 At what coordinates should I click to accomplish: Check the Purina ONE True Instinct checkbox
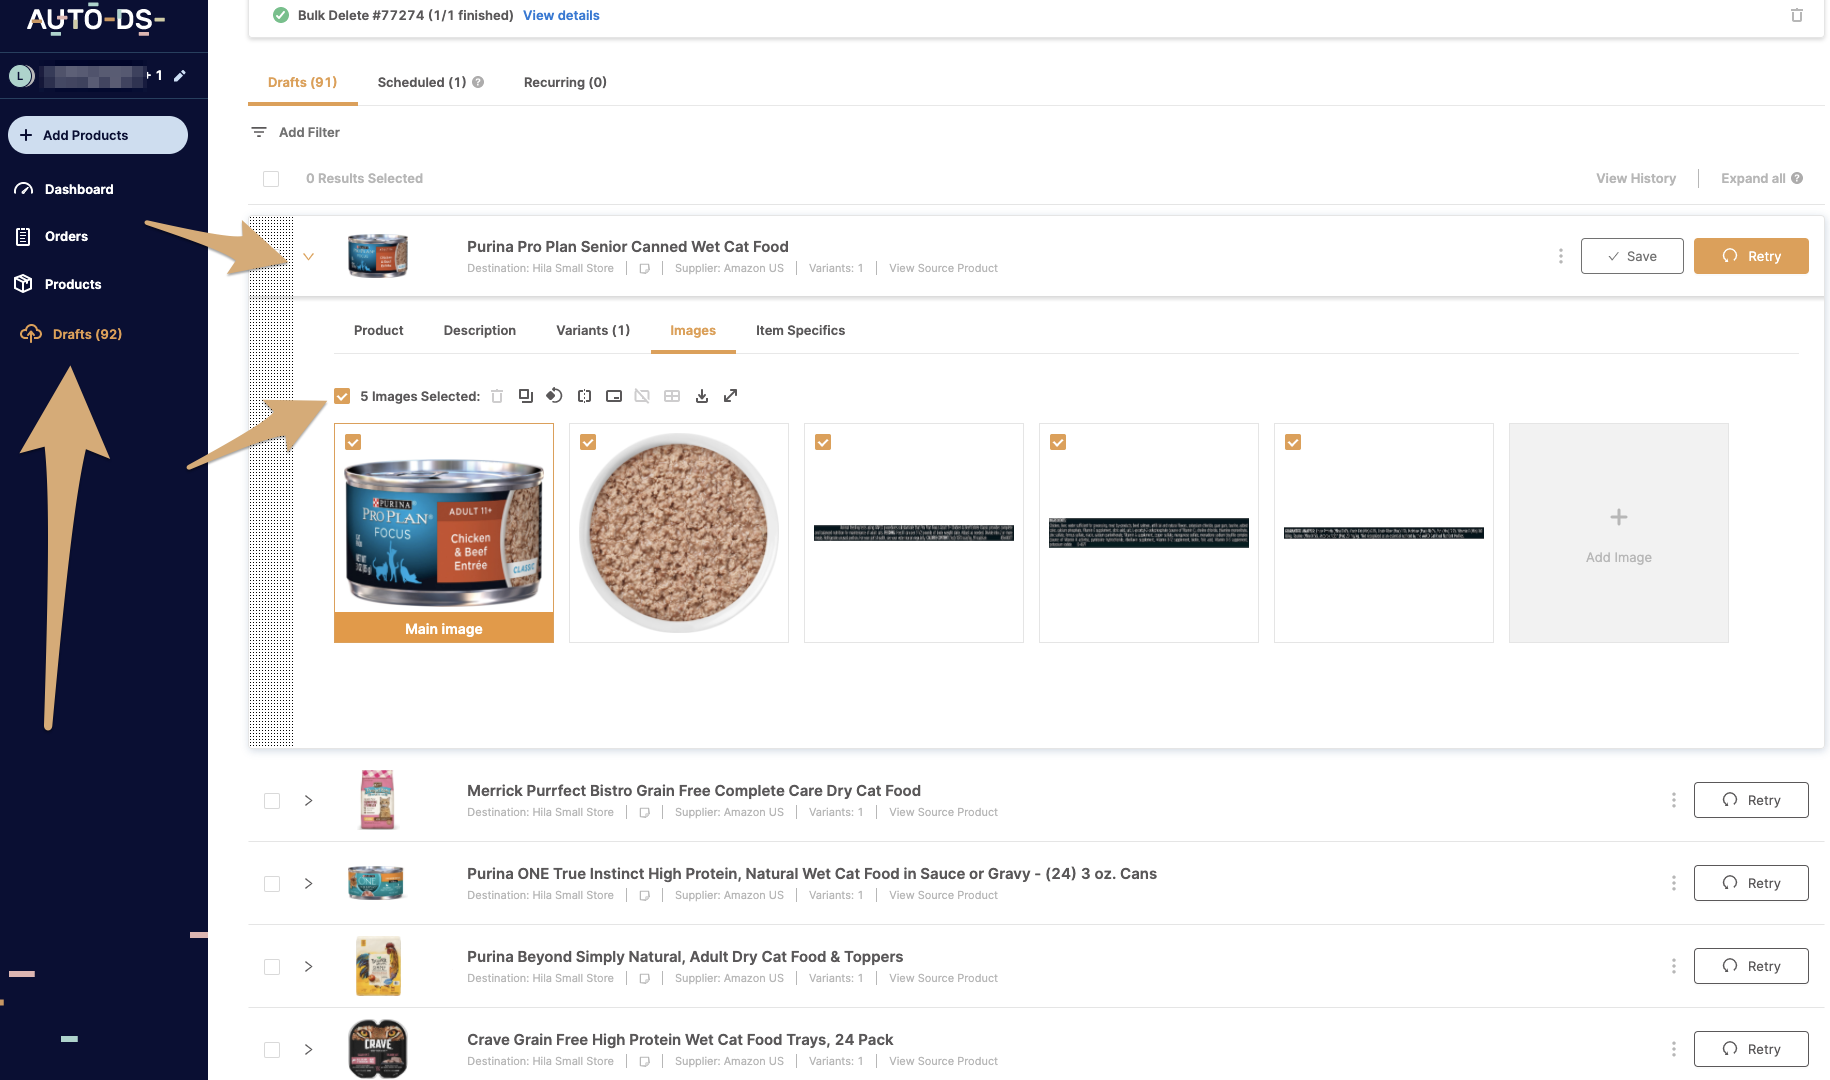pyautogui.click(x=272, y=884)
